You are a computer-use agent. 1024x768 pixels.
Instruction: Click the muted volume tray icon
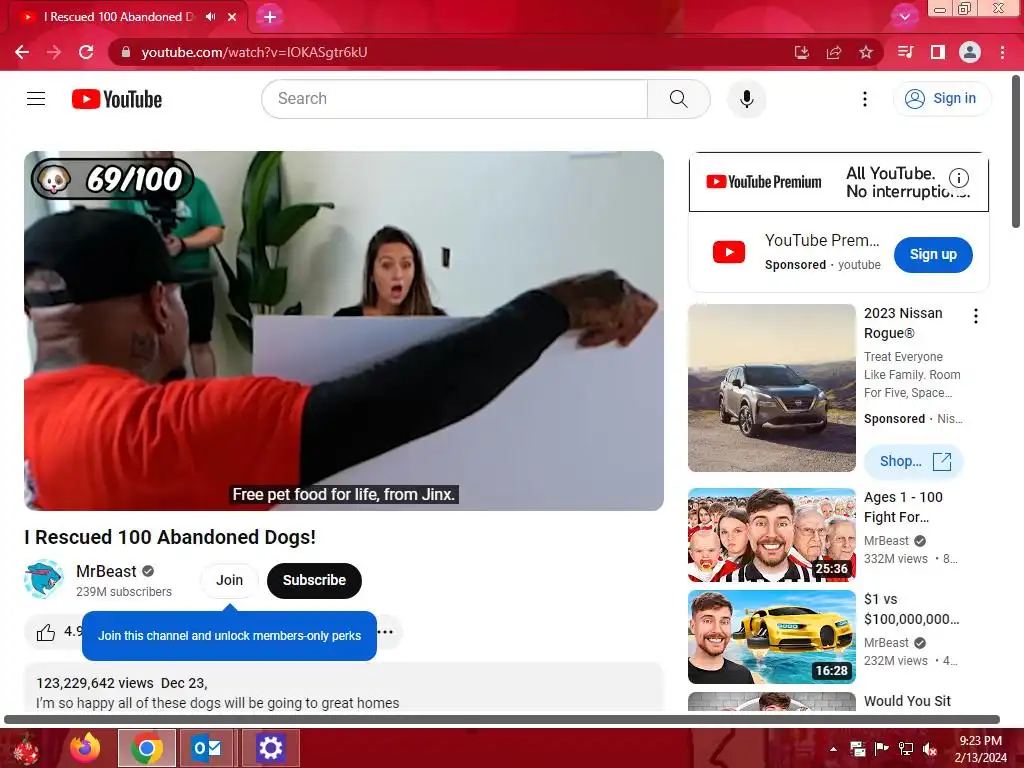929,749
